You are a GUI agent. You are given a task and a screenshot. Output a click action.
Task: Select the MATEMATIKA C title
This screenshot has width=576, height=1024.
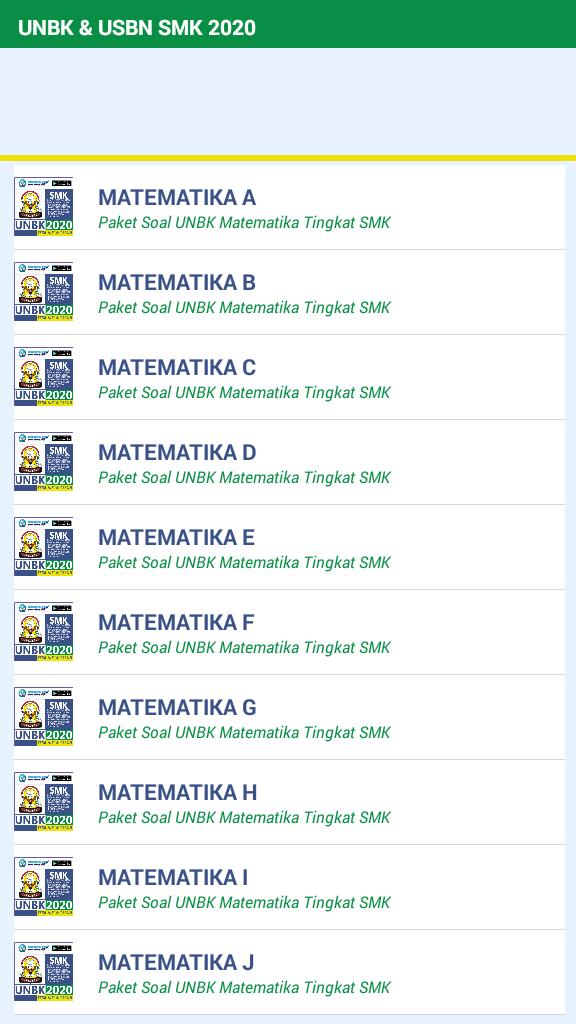[177, 367]
